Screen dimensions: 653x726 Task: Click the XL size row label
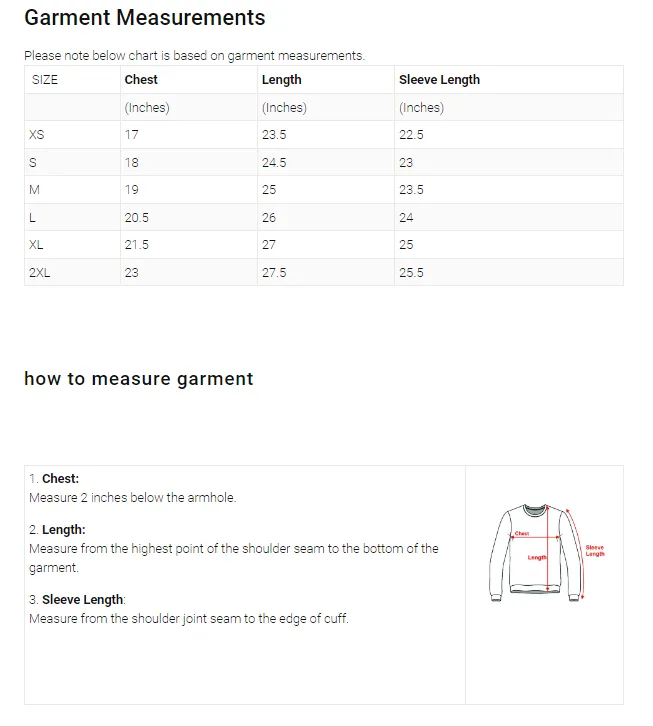[37, 245]
